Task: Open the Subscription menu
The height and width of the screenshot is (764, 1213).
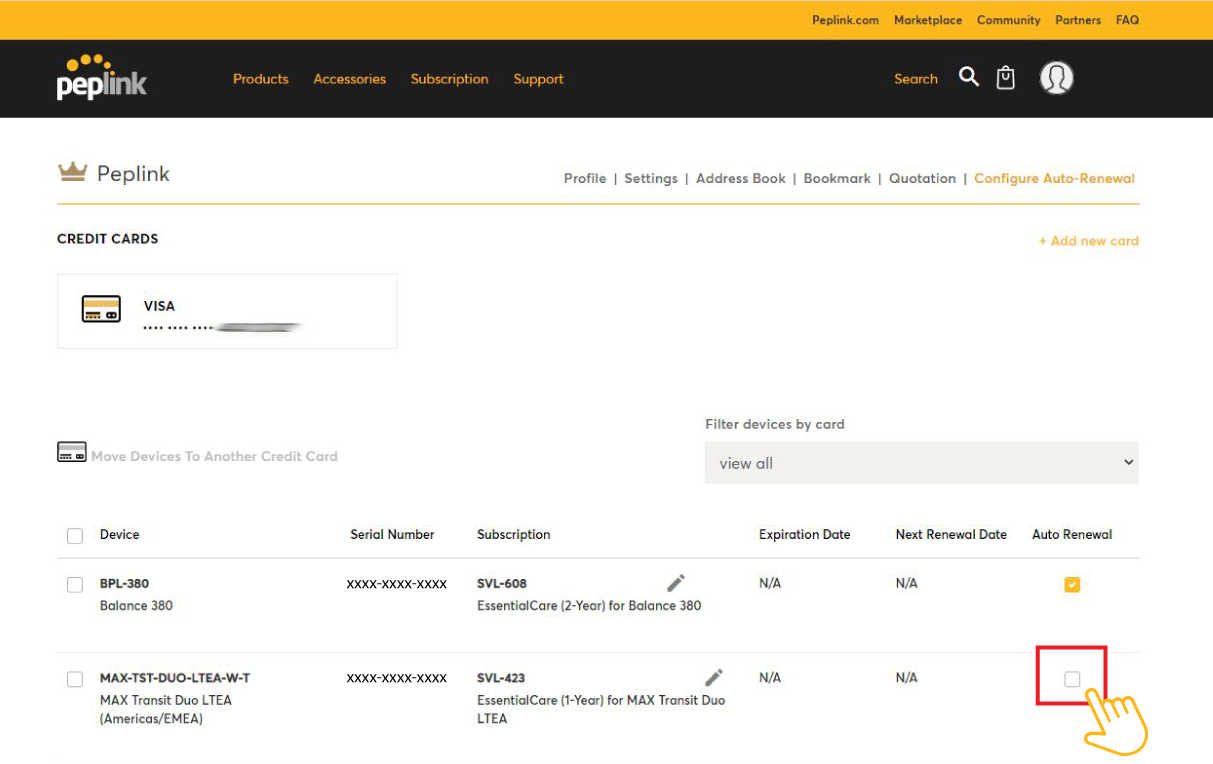Action: click(x=450, y=79)
